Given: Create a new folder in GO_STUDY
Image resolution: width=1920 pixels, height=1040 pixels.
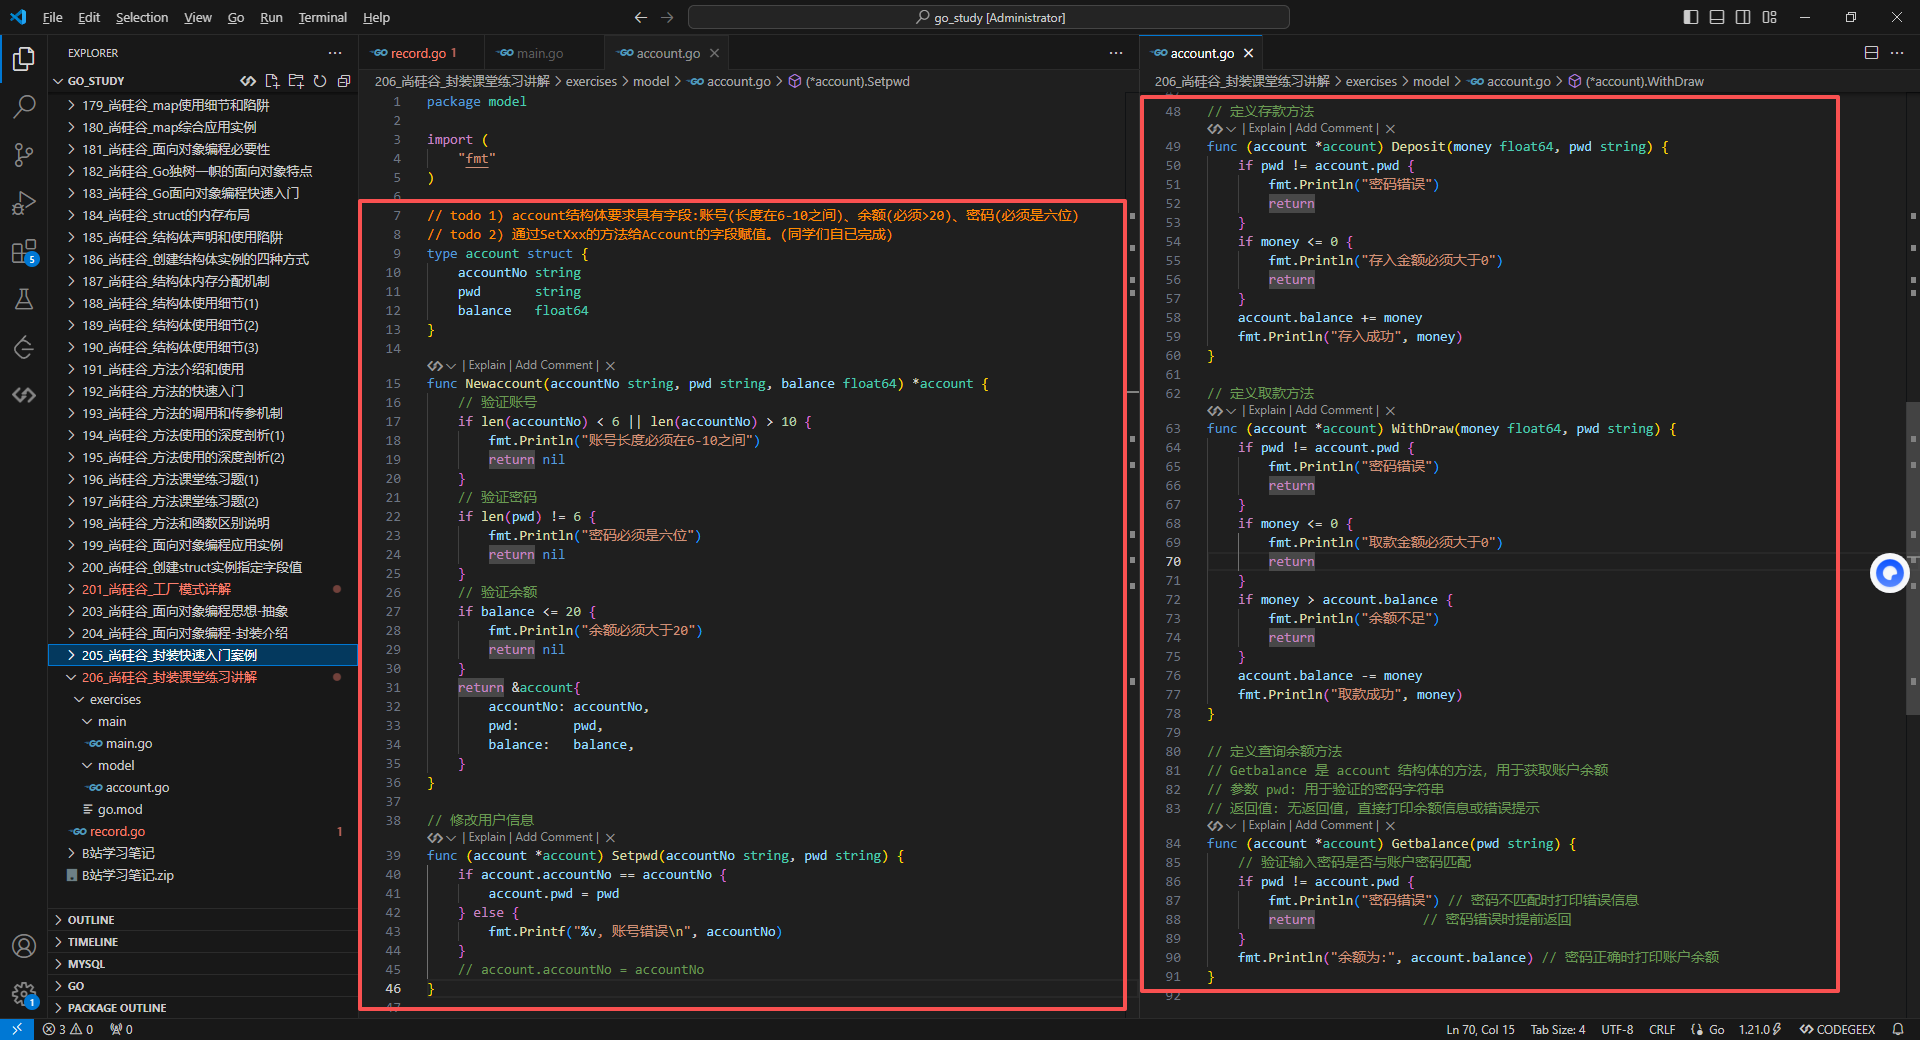Looking at the screenshot, I should click(x=296, y=81).
